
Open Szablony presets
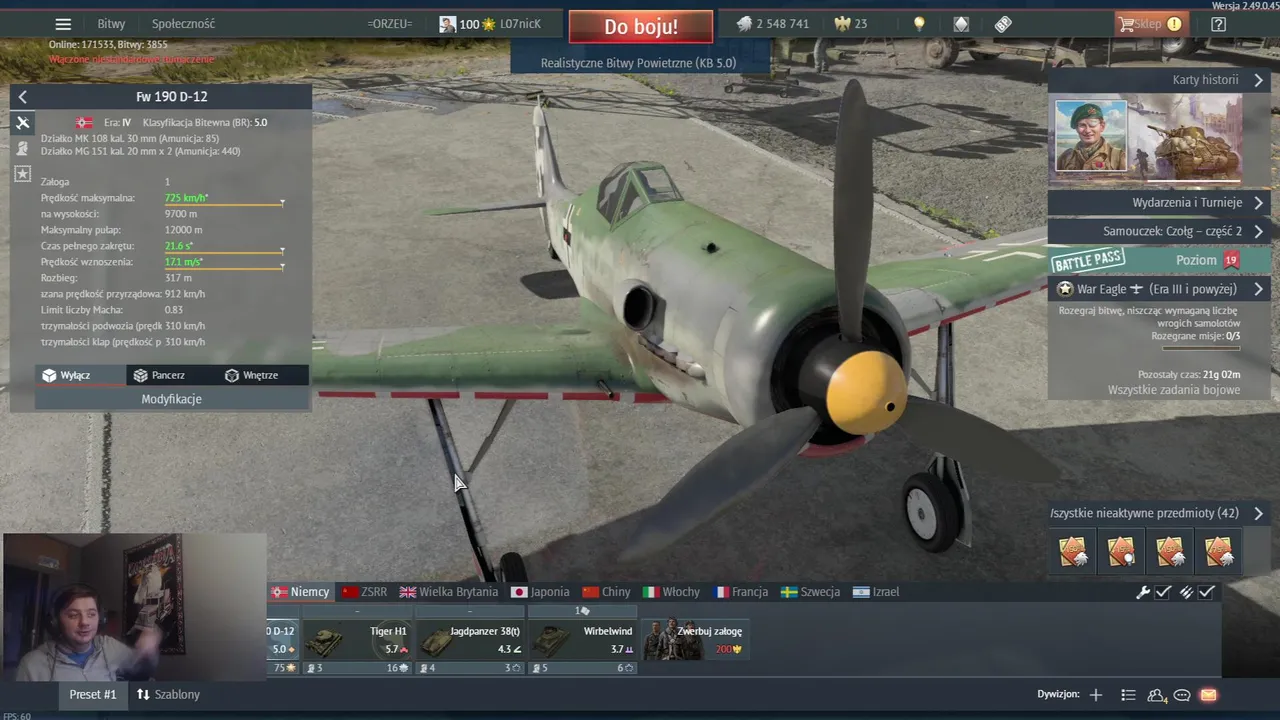tap(168, 694)
